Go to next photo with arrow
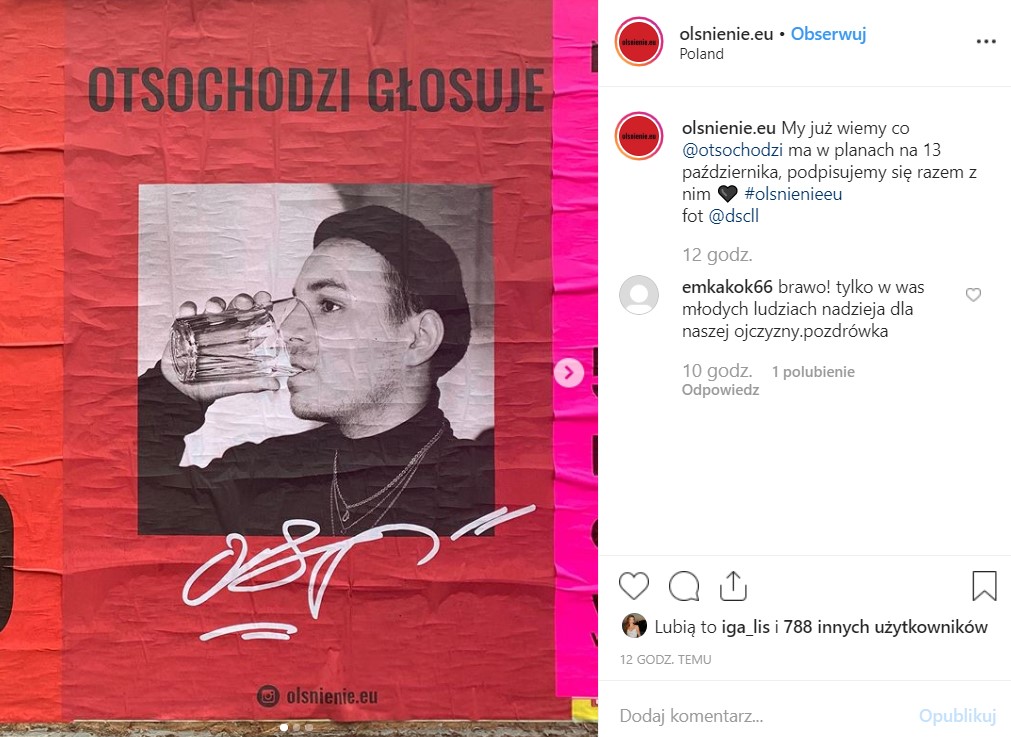This screenshot has height=737, width=1011. point(569,372)
